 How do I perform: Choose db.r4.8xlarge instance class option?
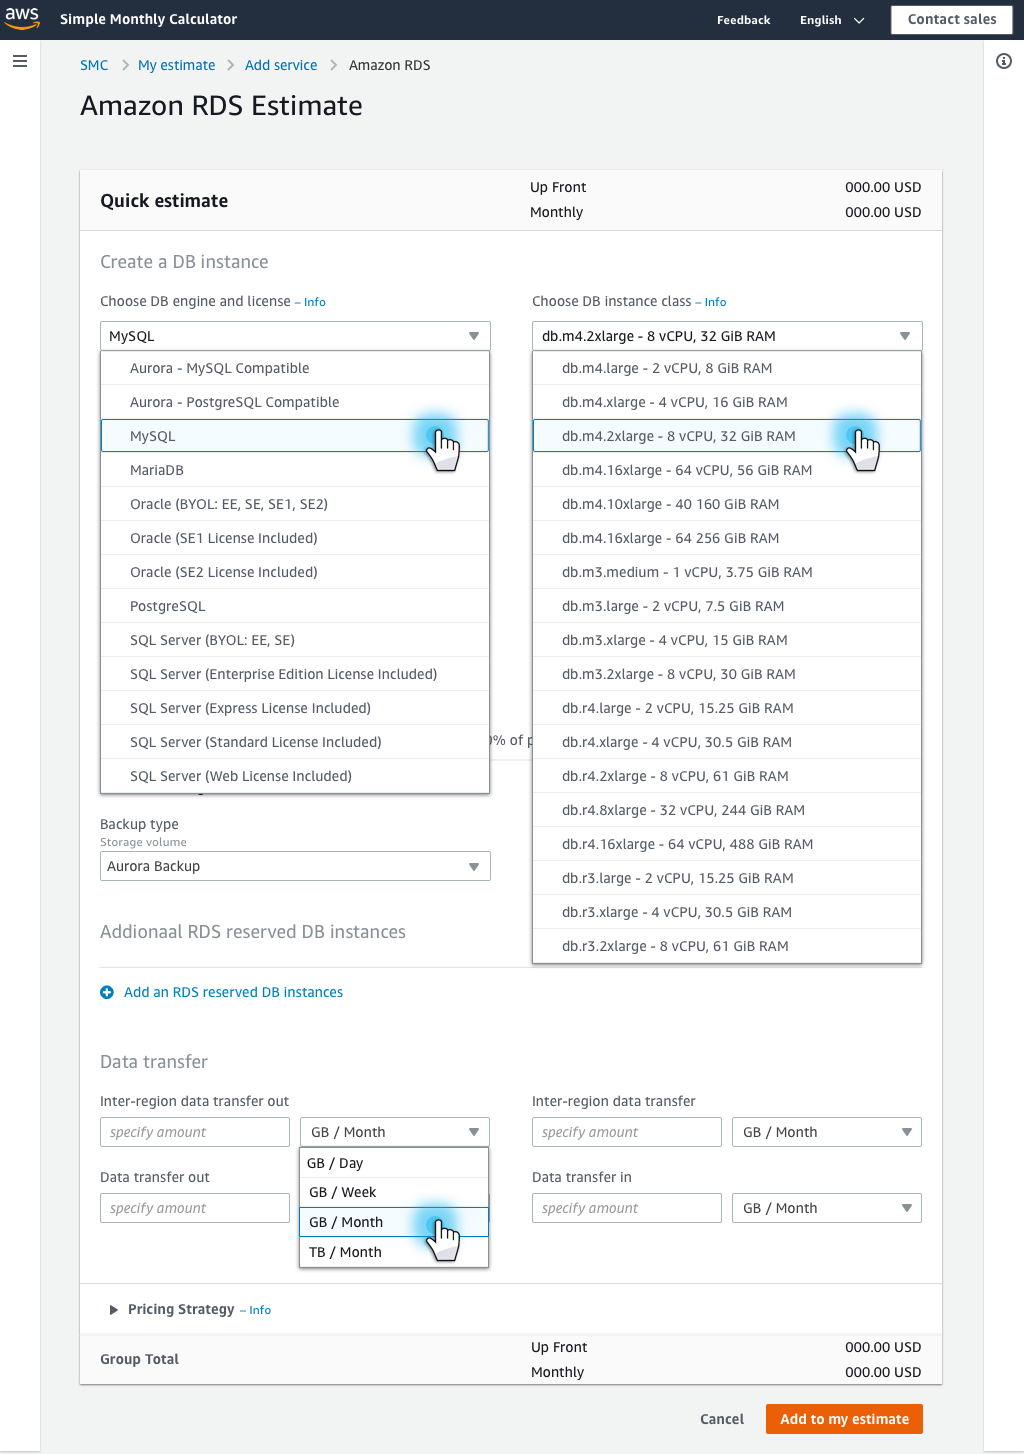coord(683,810)
